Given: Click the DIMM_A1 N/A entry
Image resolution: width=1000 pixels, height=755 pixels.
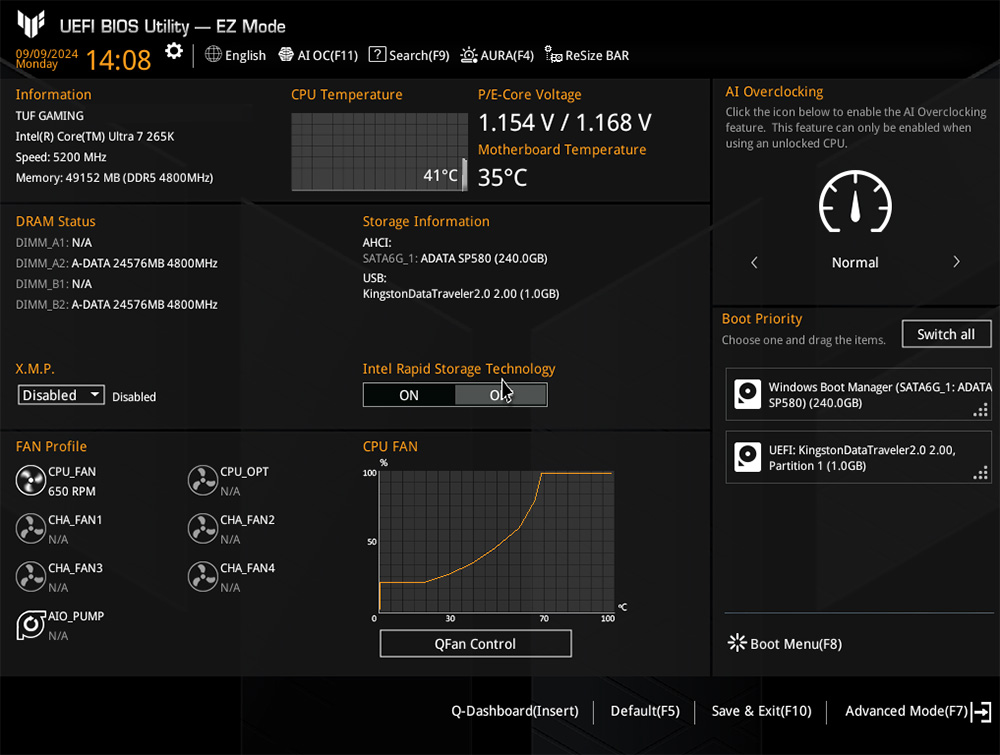Looking at the screenshot, I should pyautogui.click(x=54, y=243).
